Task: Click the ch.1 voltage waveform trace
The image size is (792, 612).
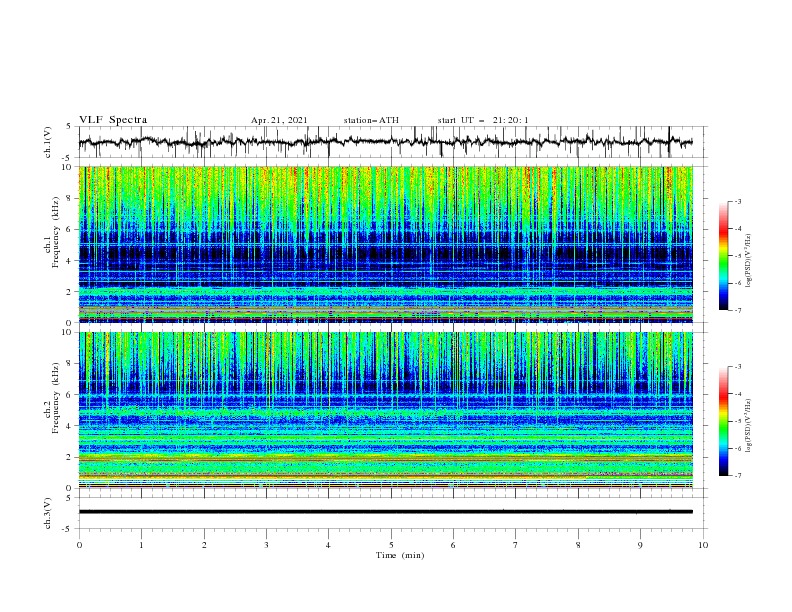Action: pos(386,142)
